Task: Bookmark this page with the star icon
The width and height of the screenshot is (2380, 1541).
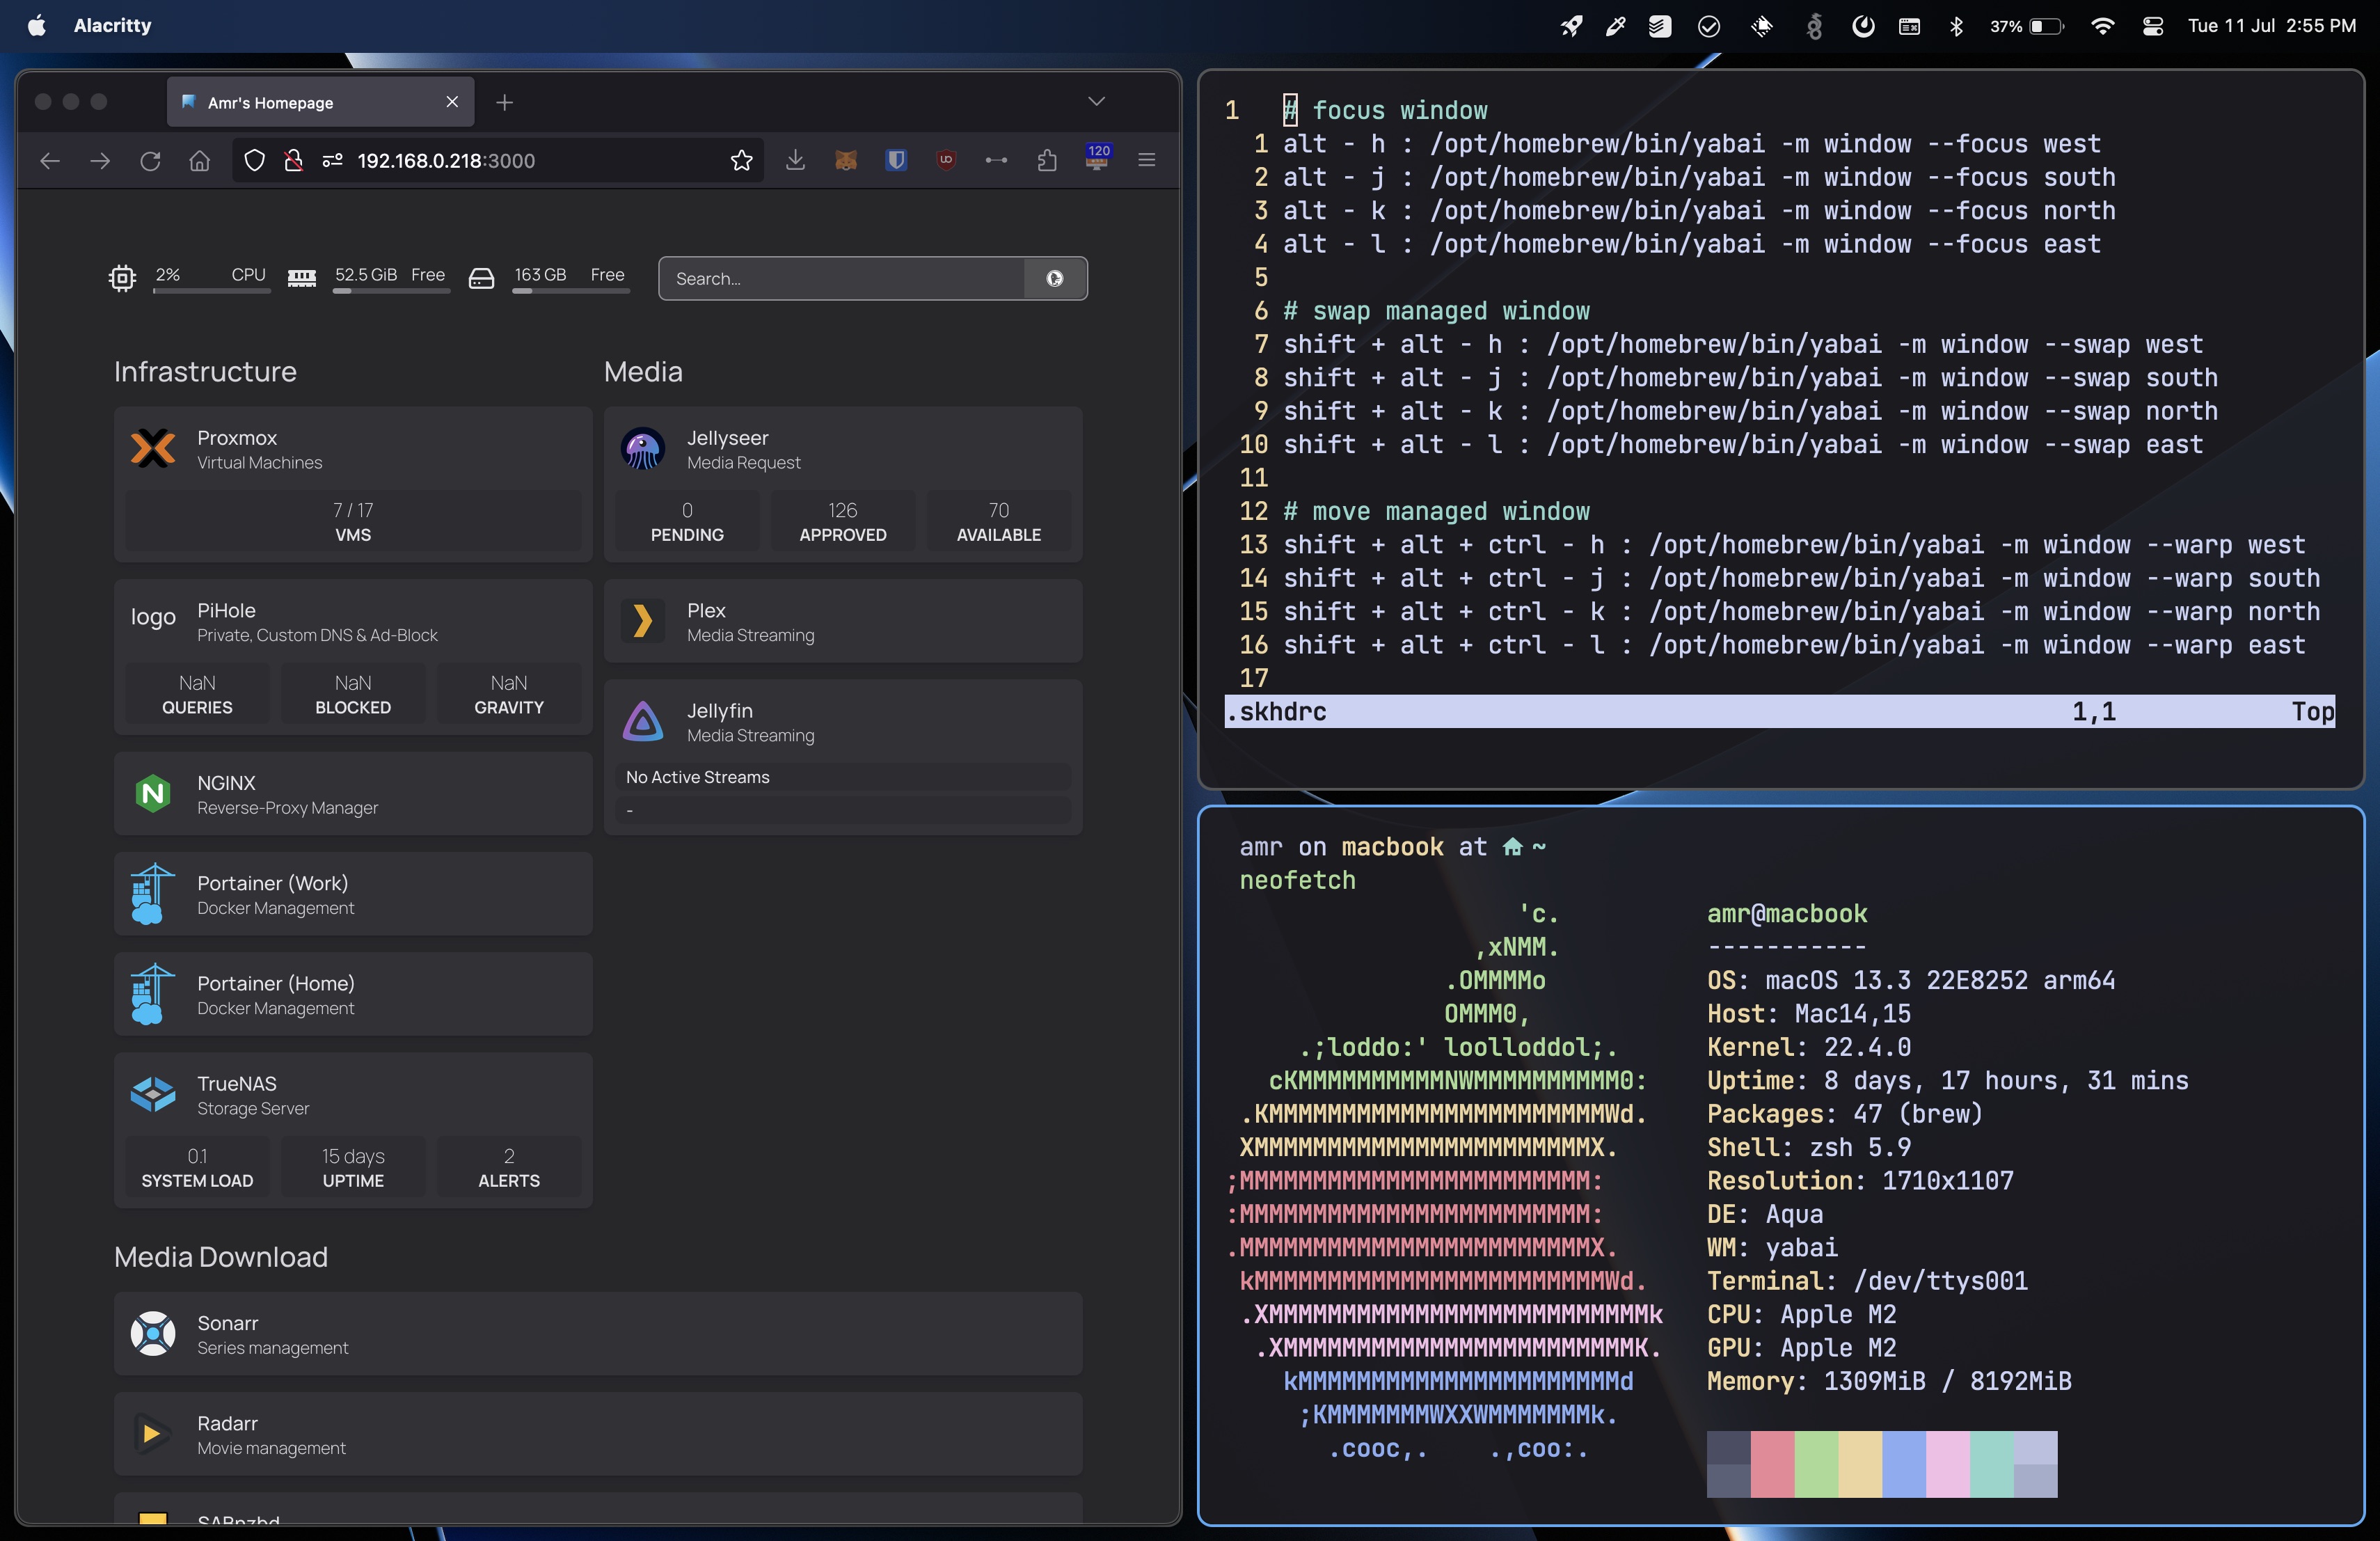Action: click(741, 160)
